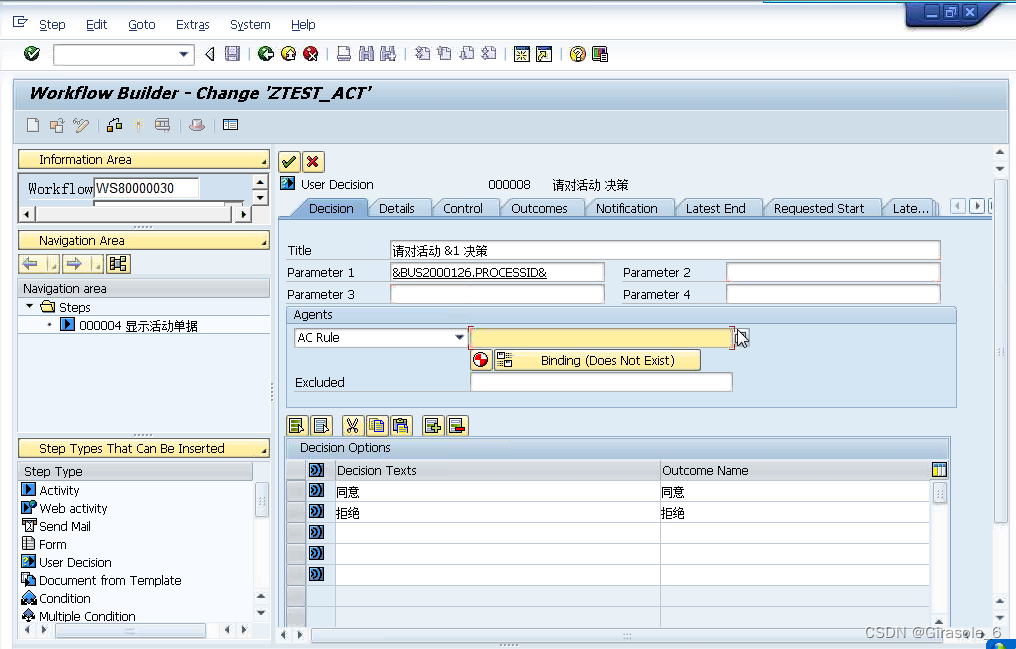Expand Step Types That Can Be Inserted header

point(143,448)
